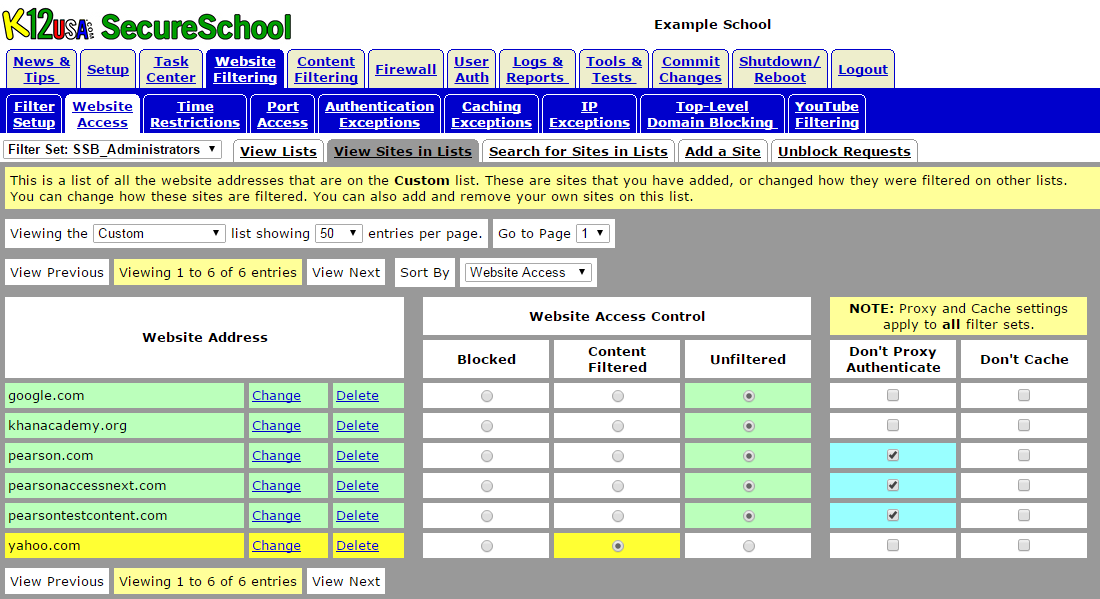1100x599 pixels.
Task: Open Top-Level Domain Blocking sub-tab
Action: [712, 114]
